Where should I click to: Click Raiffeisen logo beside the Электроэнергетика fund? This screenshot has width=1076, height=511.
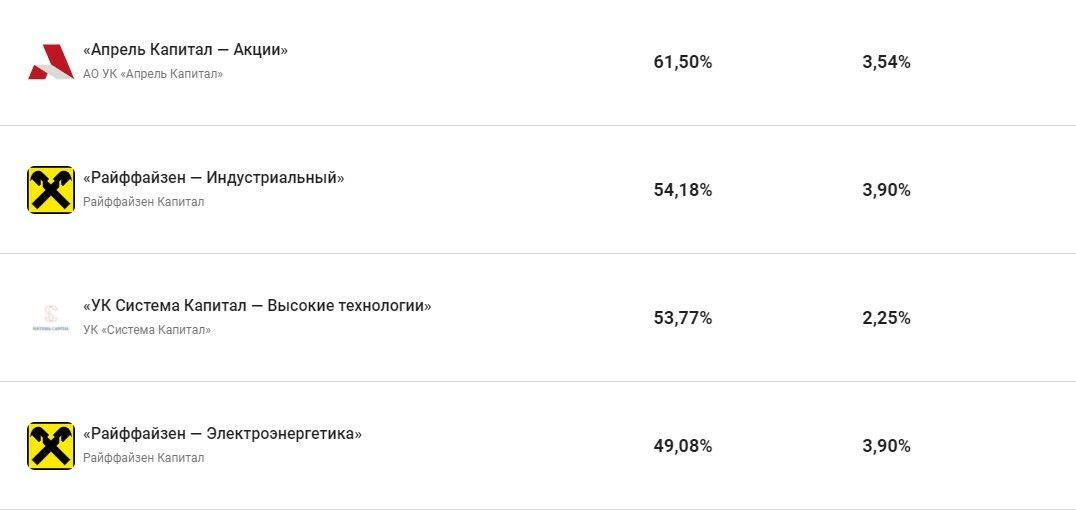tap(50, 446)
